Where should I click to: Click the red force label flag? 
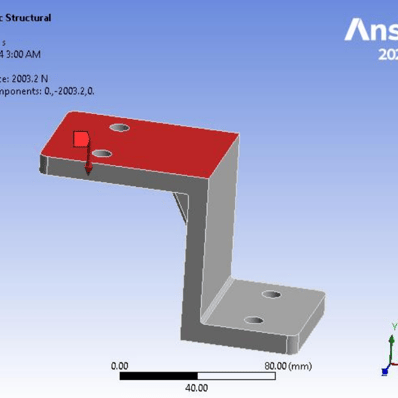[x=81, y=139]
